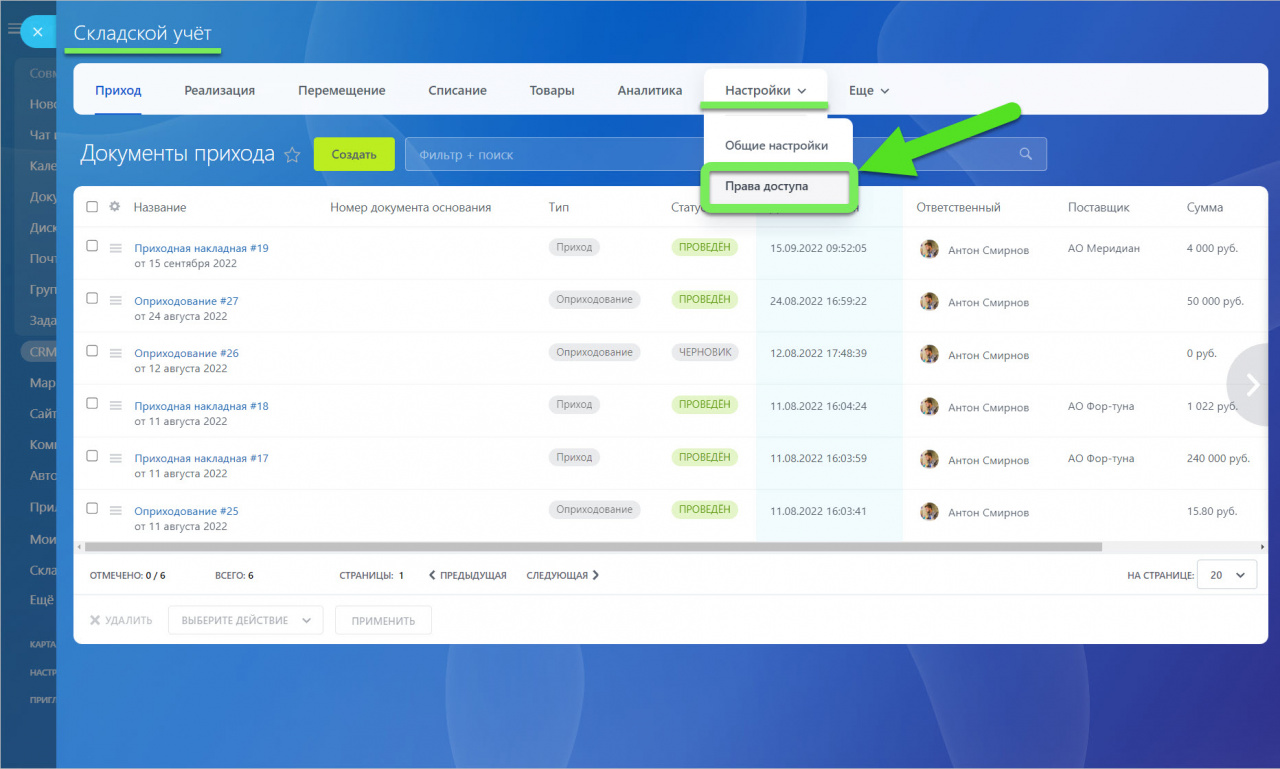1280x769 pixels.
Task: Click the 240 000 руб. amount
Action: [x=1218, y=458]
